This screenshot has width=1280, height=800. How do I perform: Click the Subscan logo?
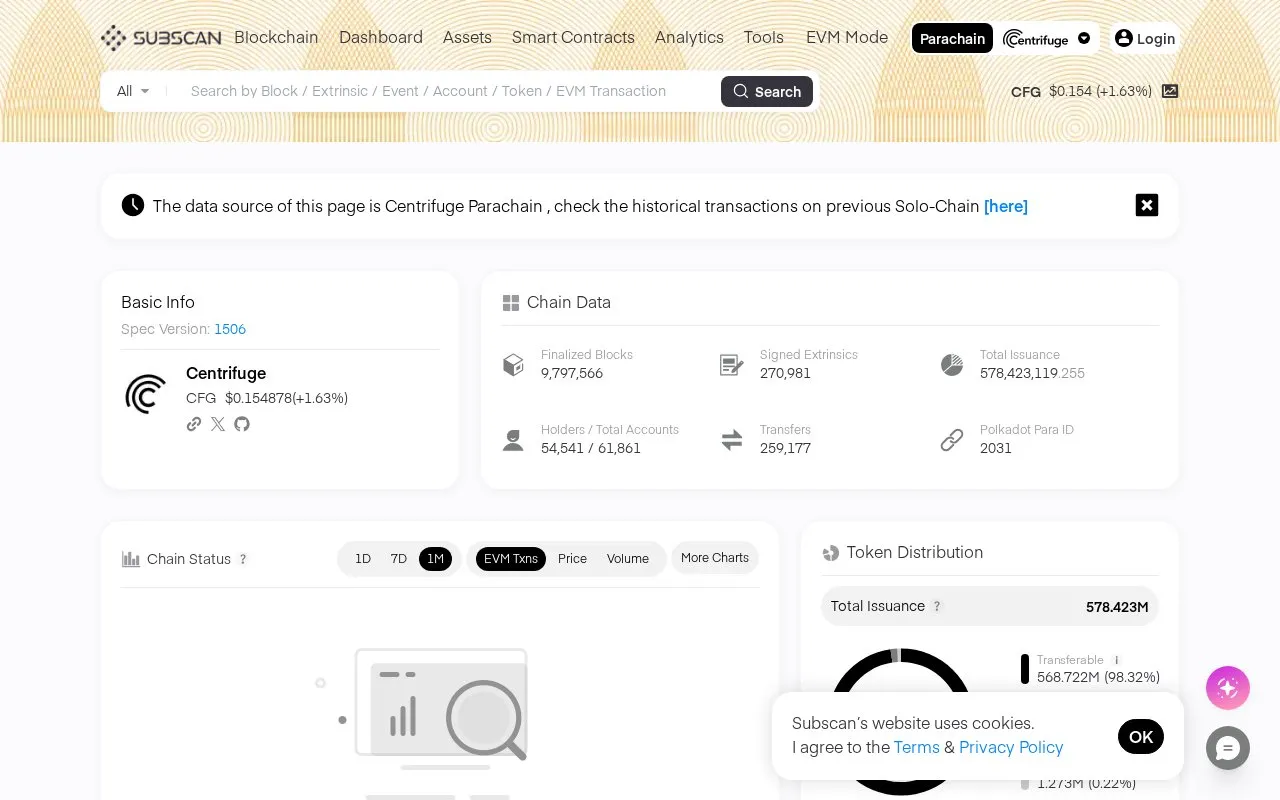pos(160,38)
